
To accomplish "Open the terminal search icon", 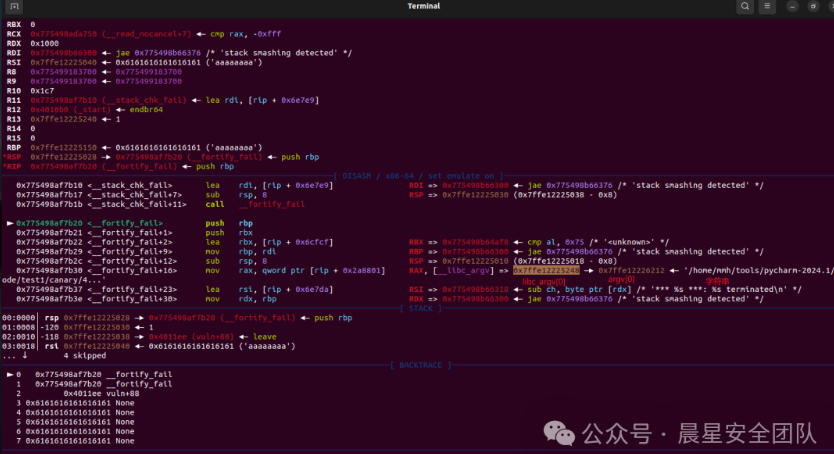I will [745, 7].
